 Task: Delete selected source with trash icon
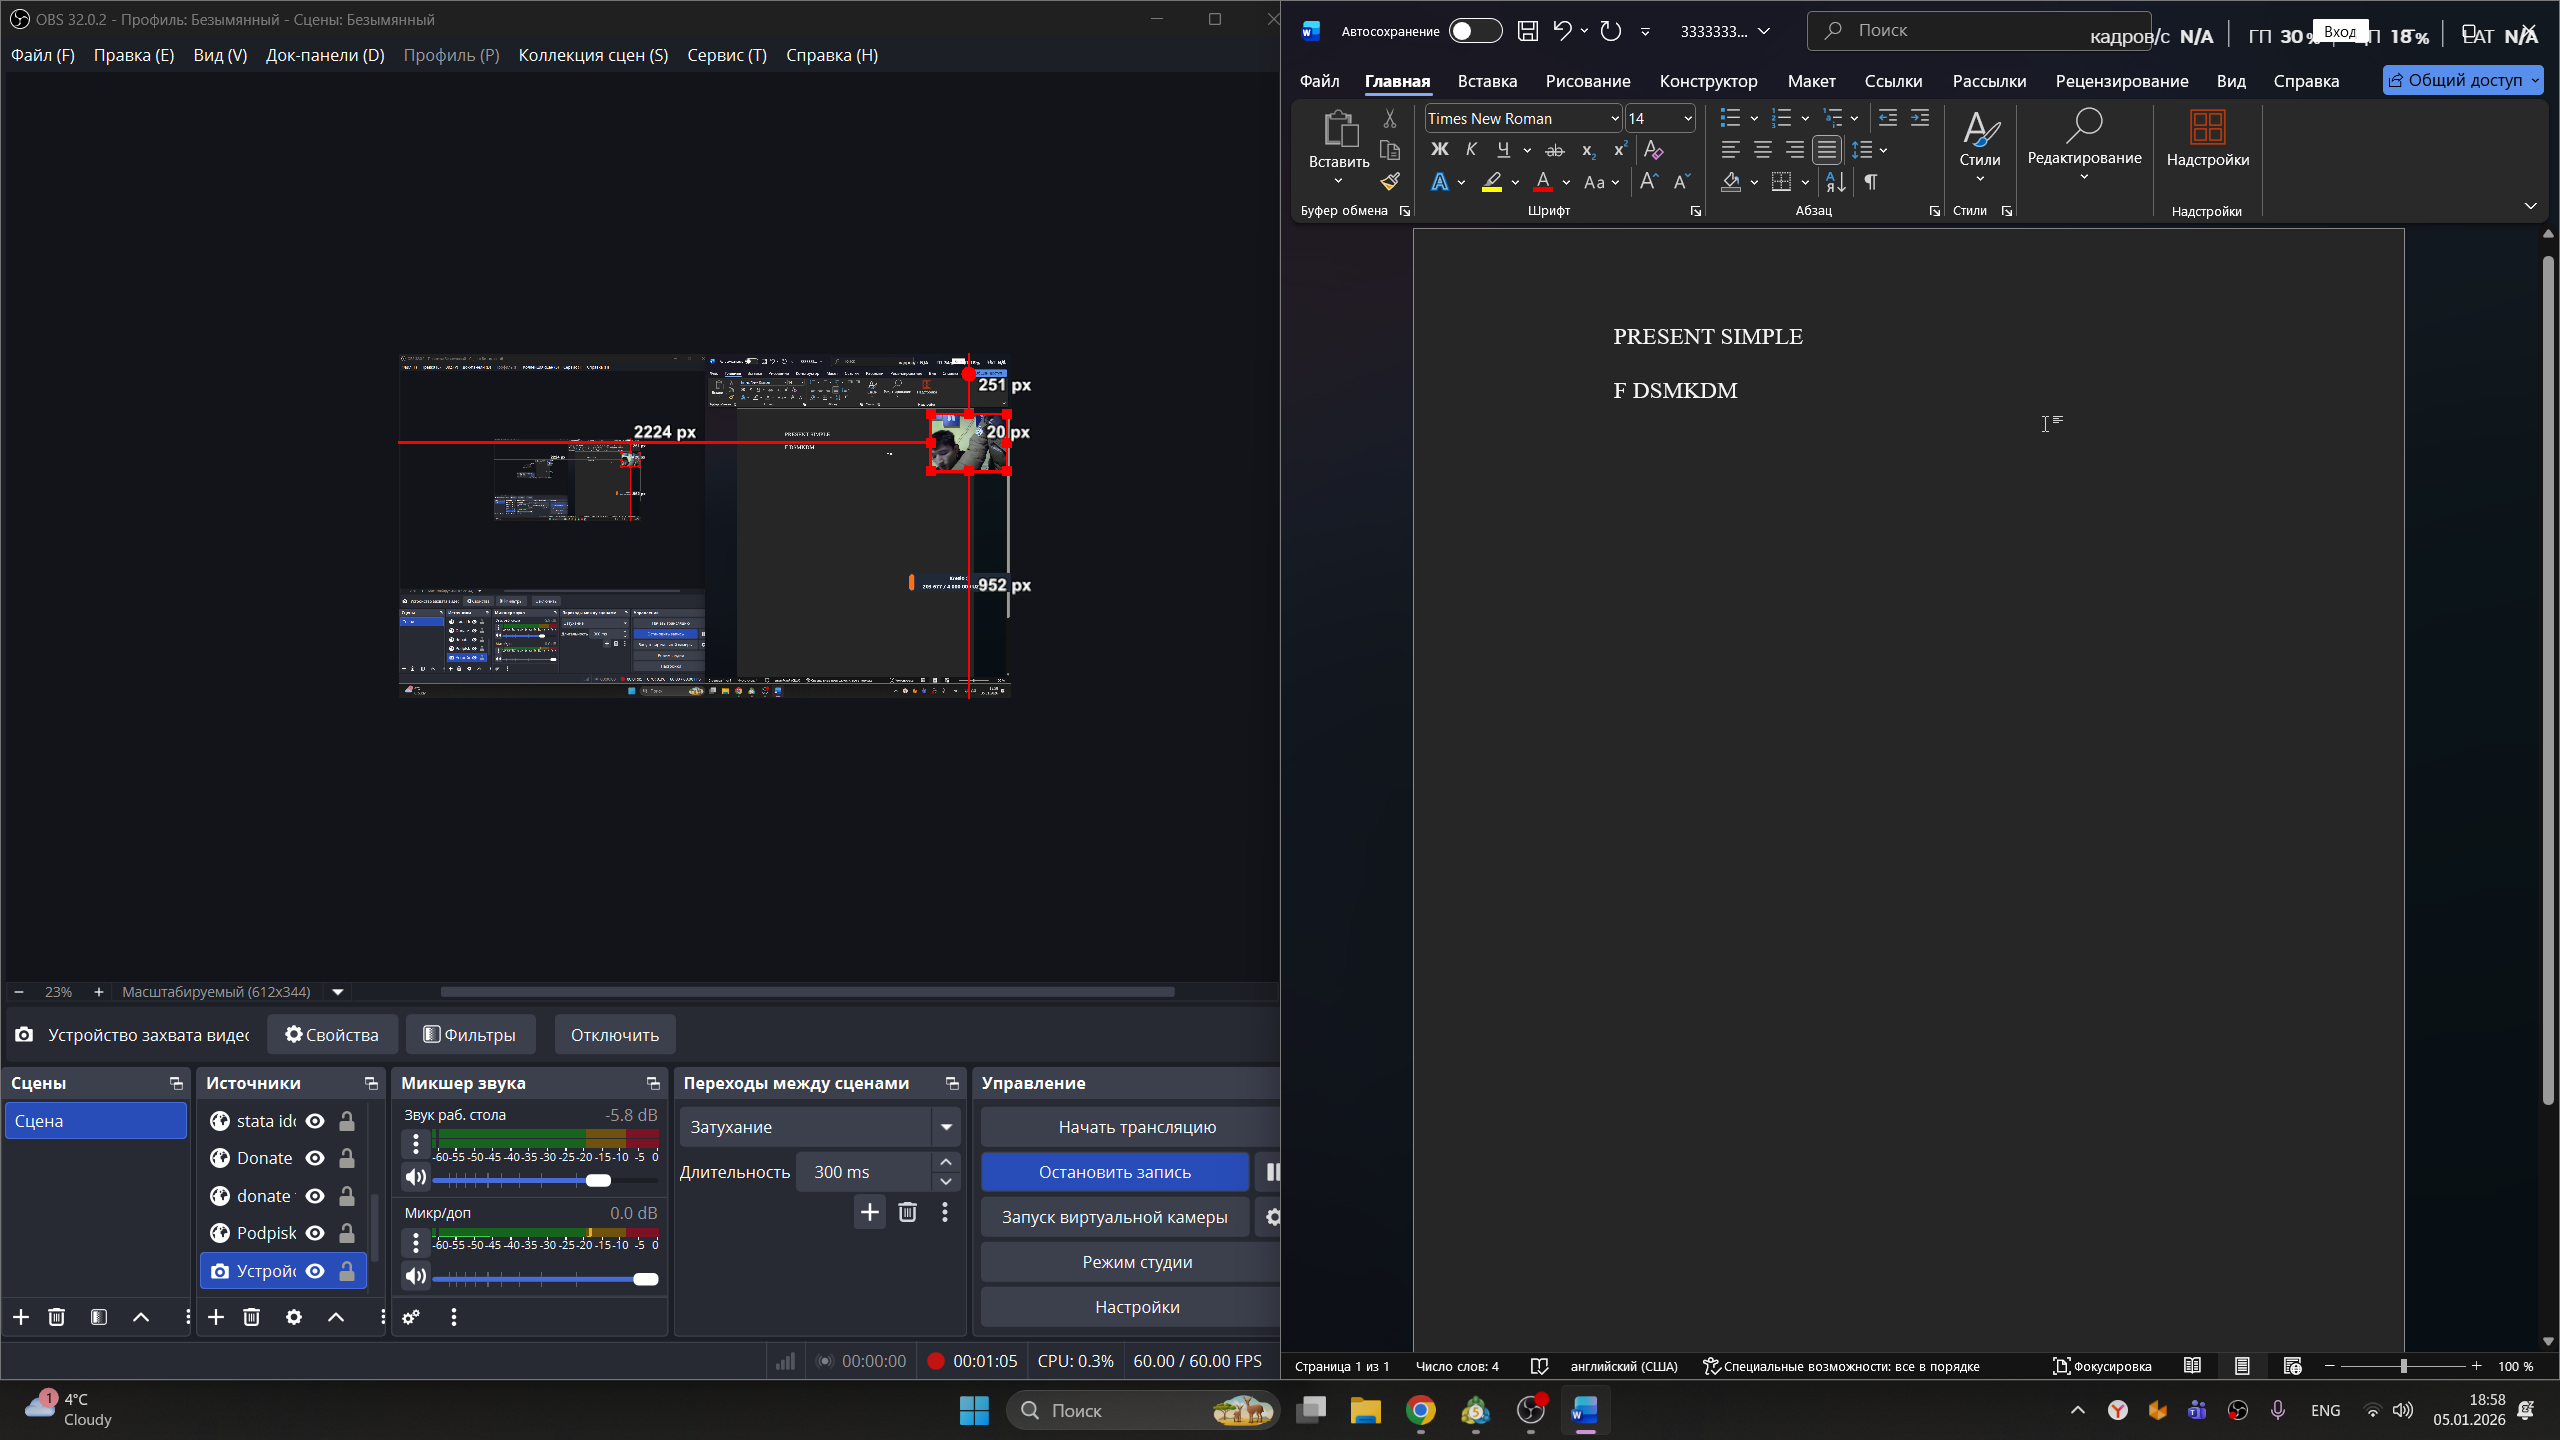252,1317
